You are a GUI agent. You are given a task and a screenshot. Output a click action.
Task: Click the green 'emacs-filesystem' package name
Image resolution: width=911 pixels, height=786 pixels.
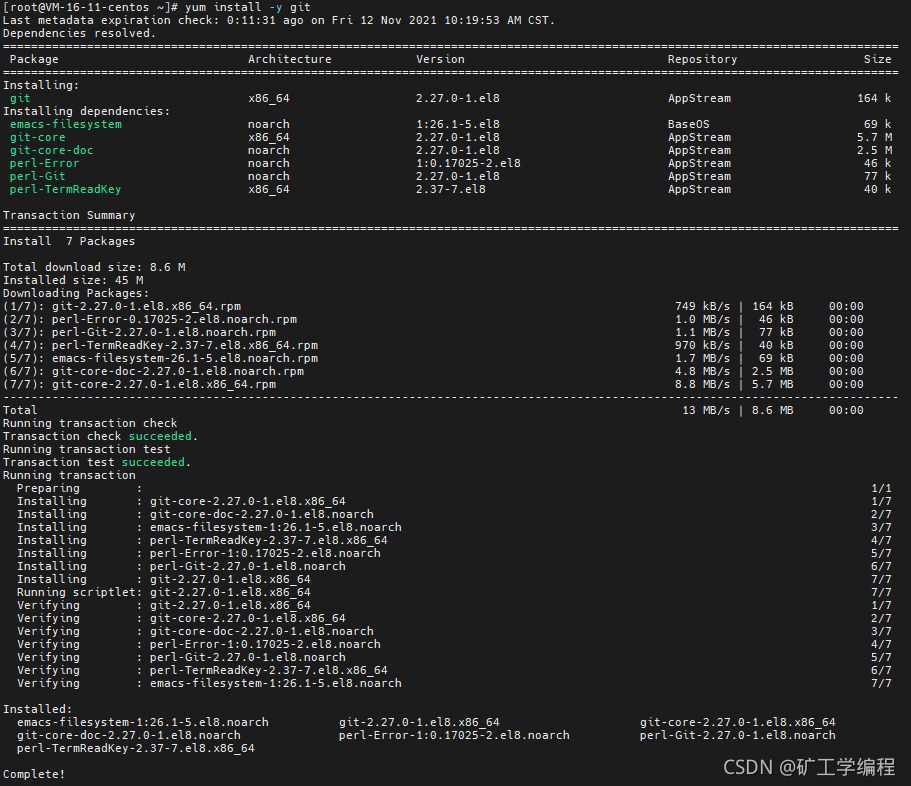click(x=66, y=124)
